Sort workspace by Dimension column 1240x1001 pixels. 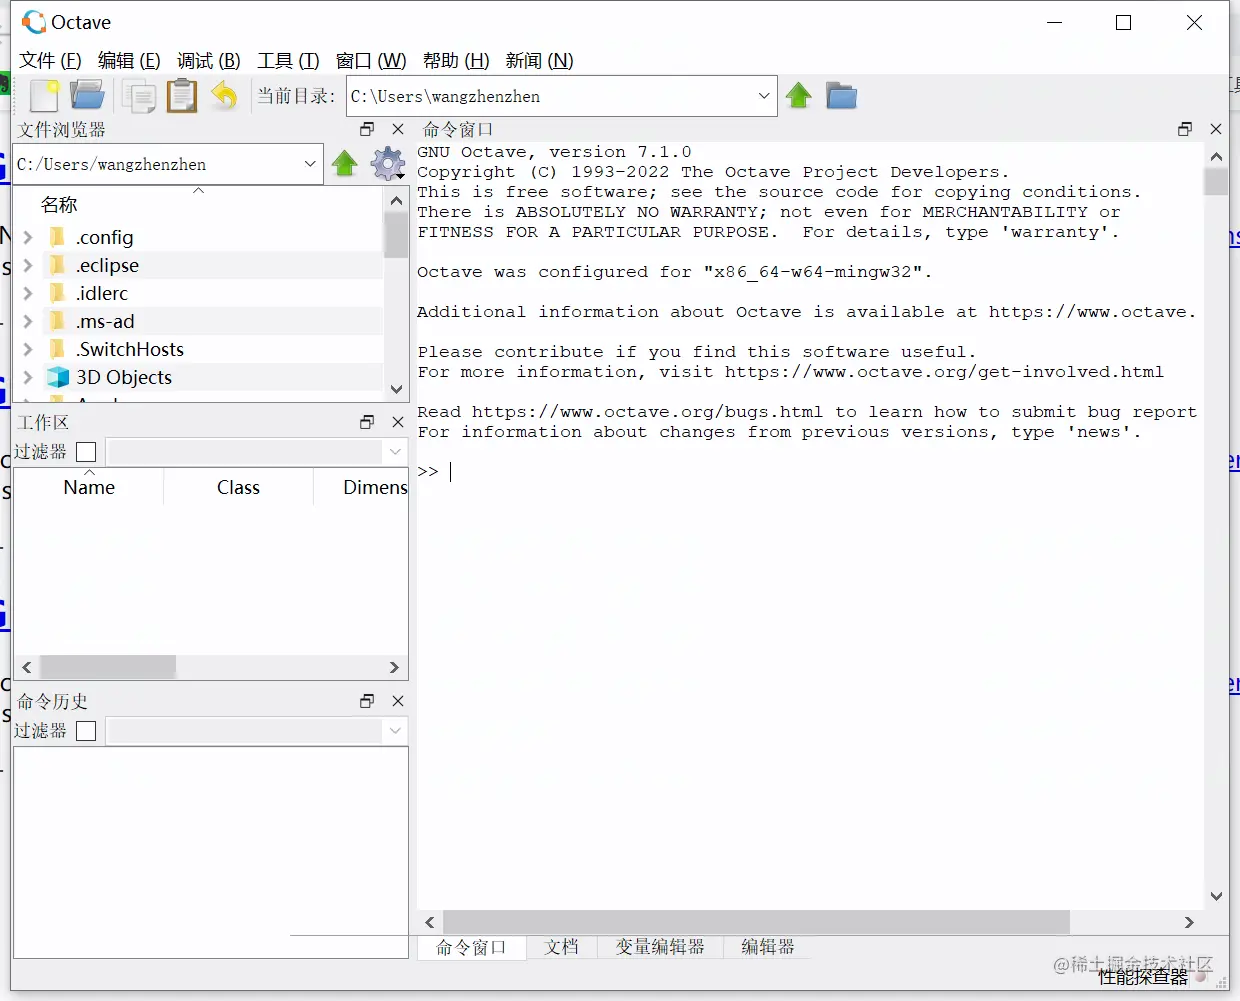pos(362,487)
